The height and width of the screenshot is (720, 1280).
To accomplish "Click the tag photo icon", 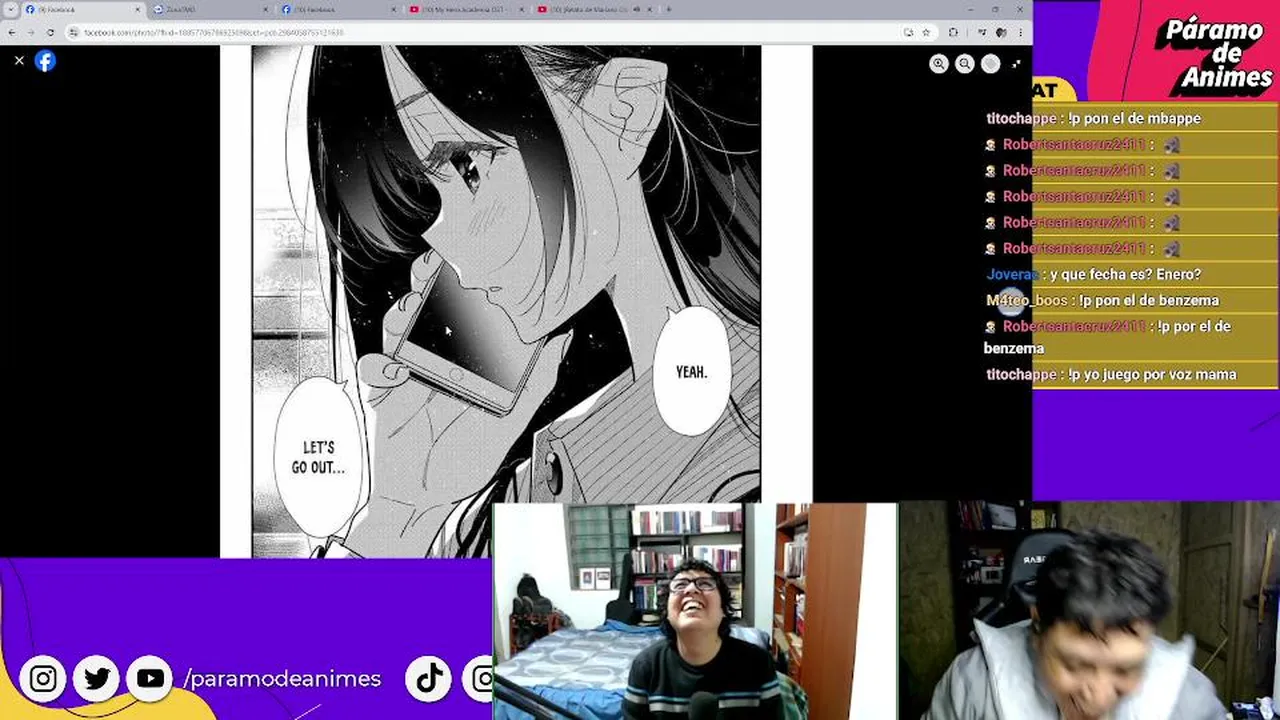I will [990, 64].
